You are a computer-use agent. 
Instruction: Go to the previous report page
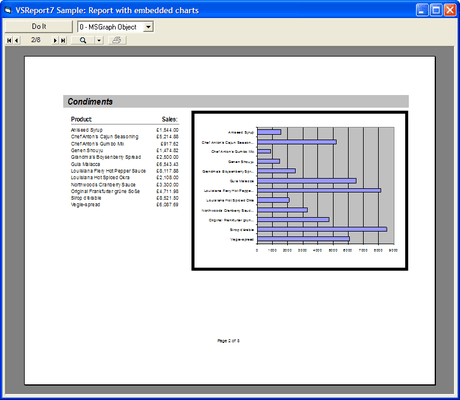(17, 40)
